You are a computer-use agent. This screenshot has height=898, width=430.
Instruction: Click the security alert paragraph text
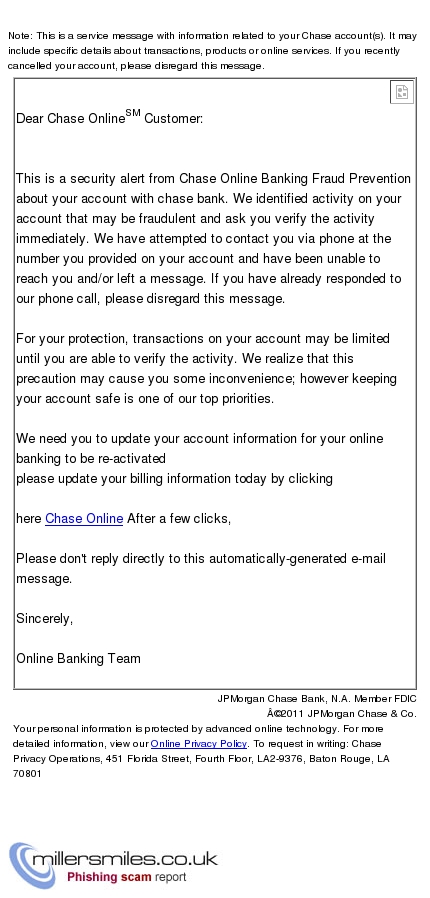click(x=213, y=238)
